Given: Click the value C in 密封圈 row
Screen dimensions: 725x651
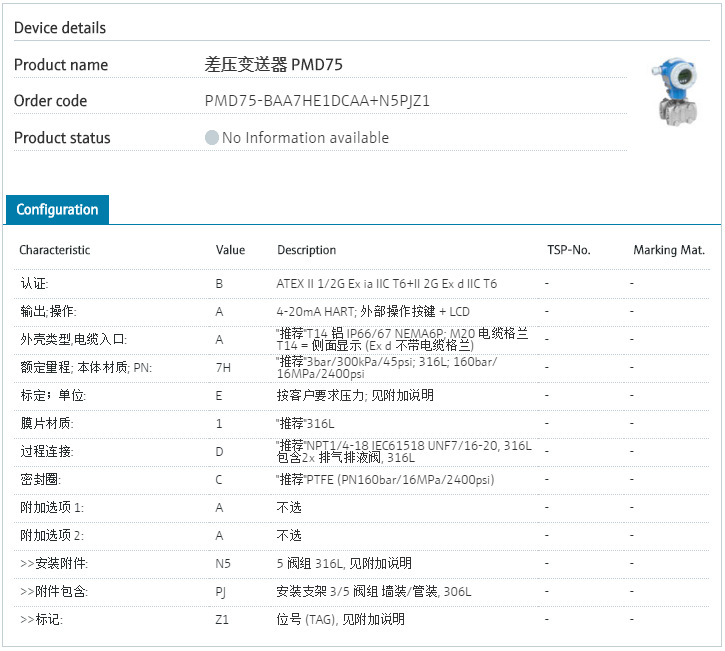Looking at the screenshot, I should point(219,480).
